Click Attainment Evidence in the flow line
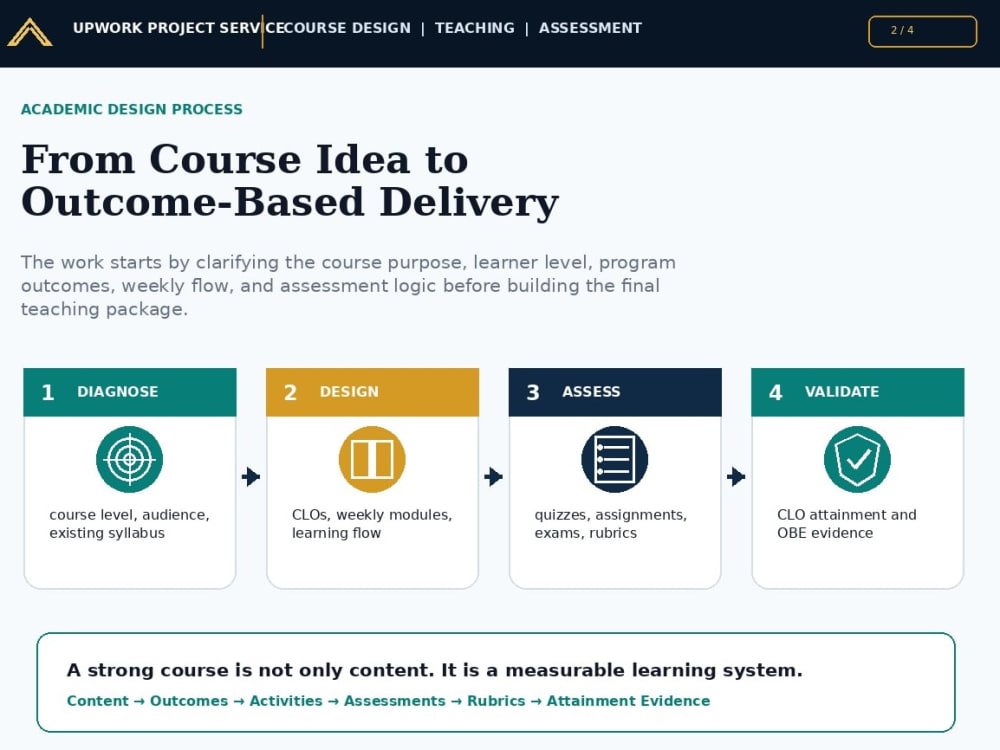 [628, 701]
